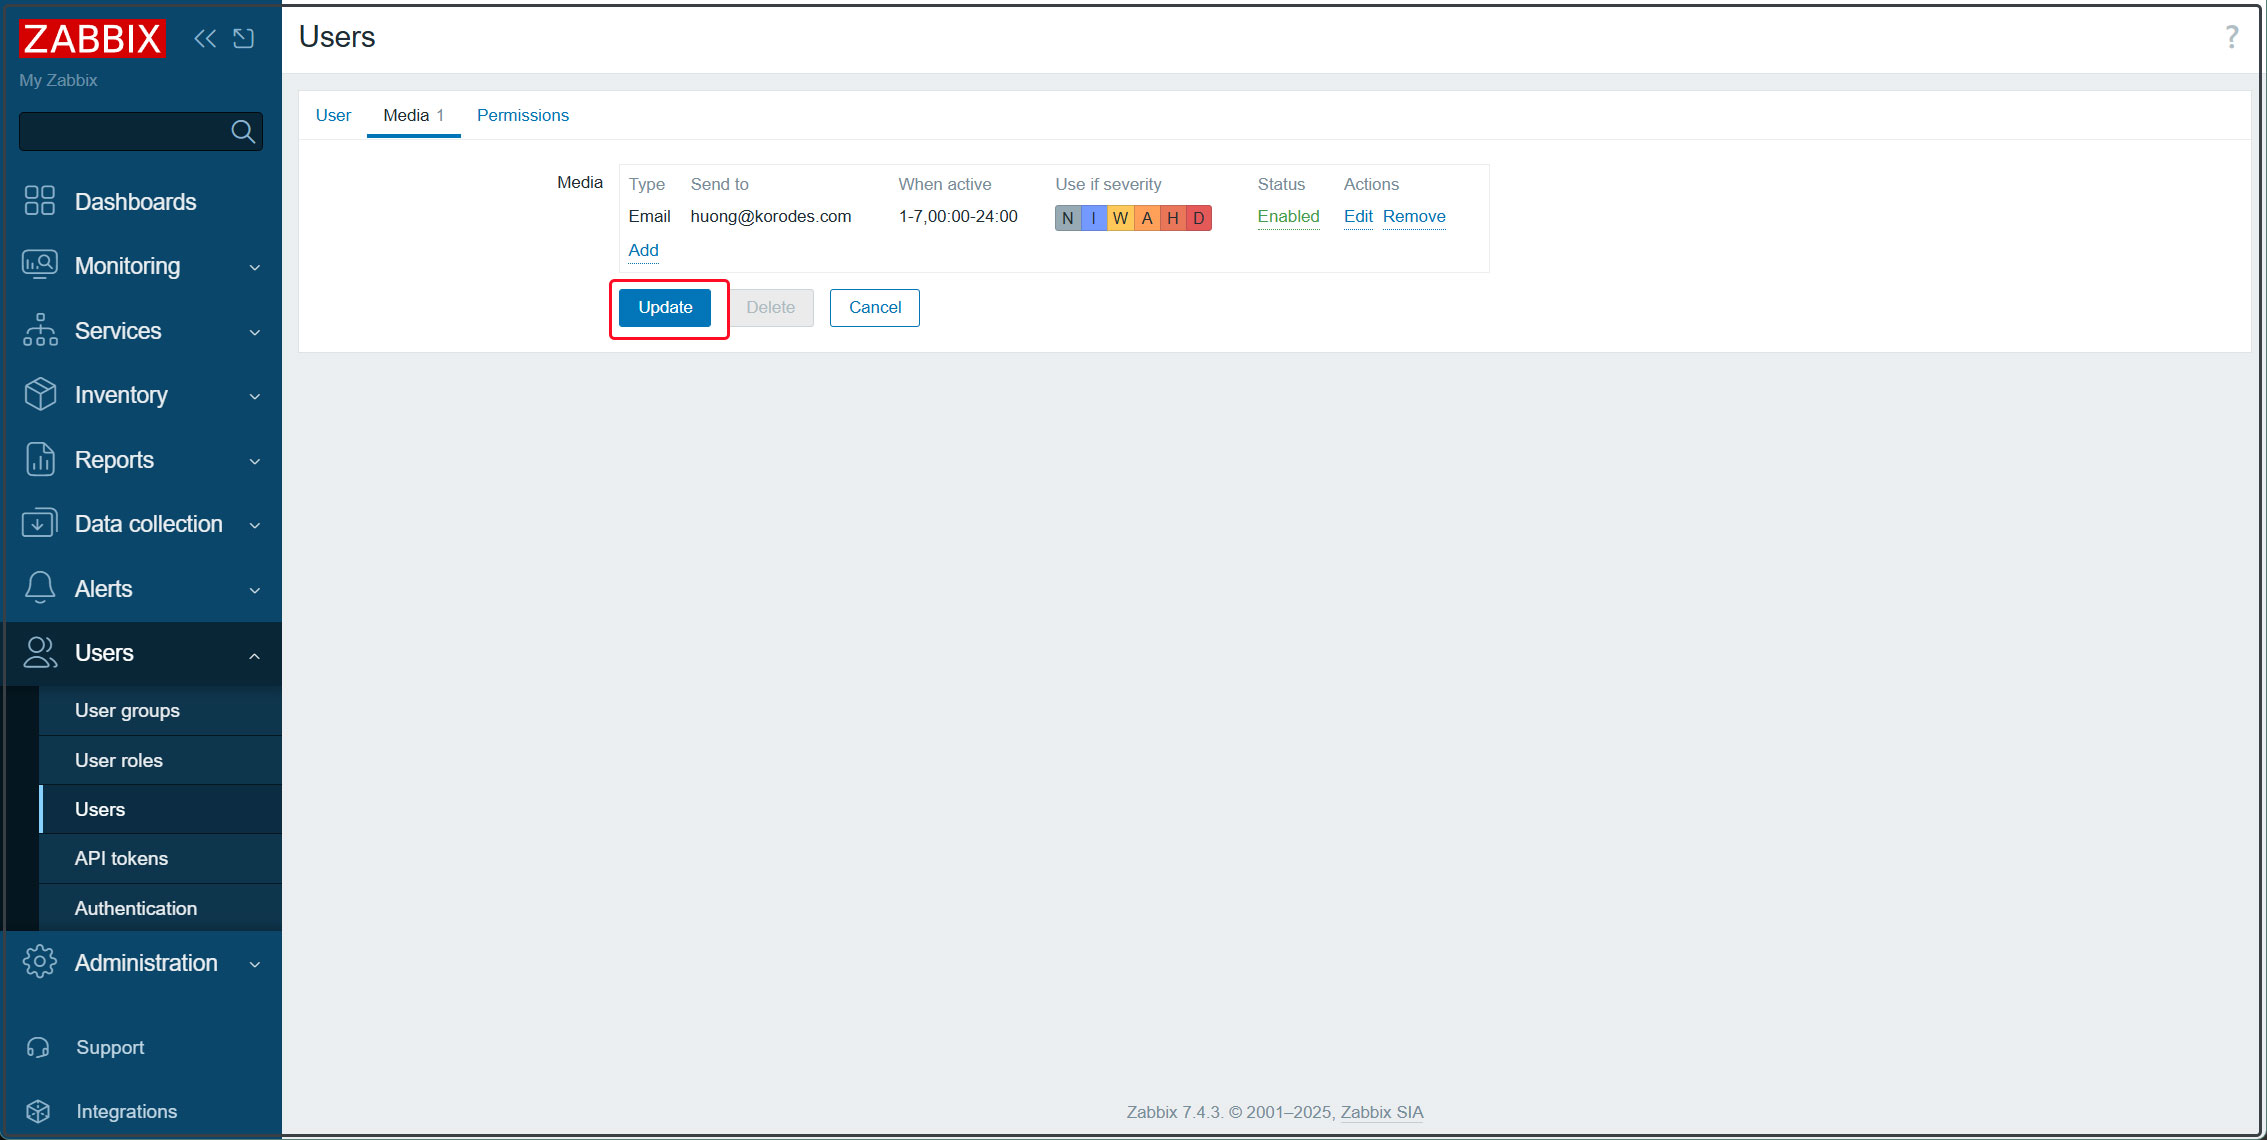This screenshot has height=1140, width=2267.
Task: Toggle the Enabled media status
Action: pyautogui.click(x=1287, y=217)
